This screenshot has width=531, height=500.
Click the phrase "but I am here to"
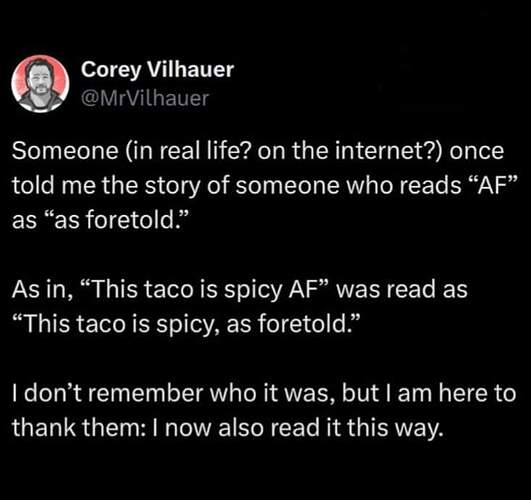429,394
